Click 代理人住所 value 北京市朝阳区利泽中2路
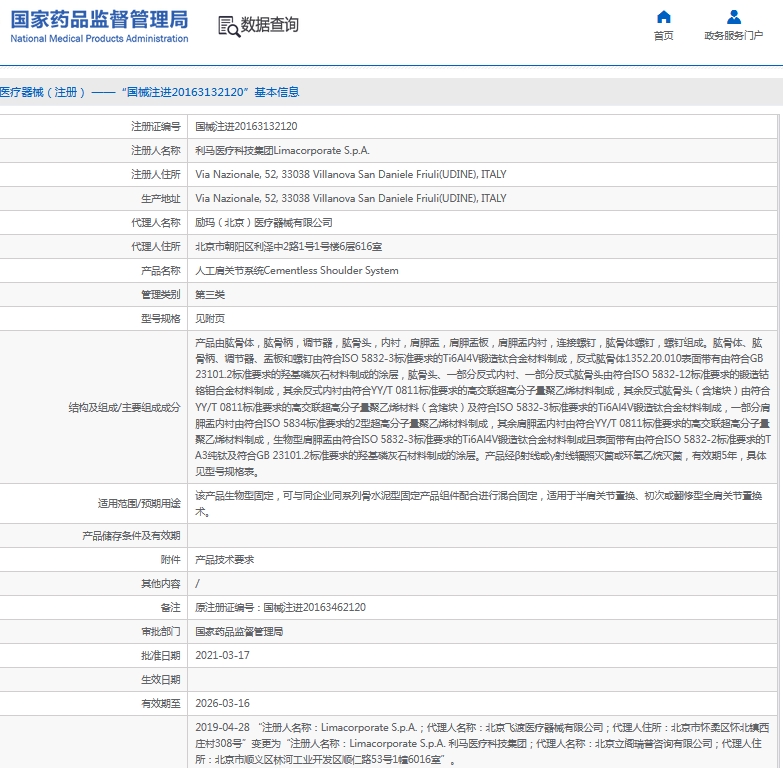 (x=289, y=246)
